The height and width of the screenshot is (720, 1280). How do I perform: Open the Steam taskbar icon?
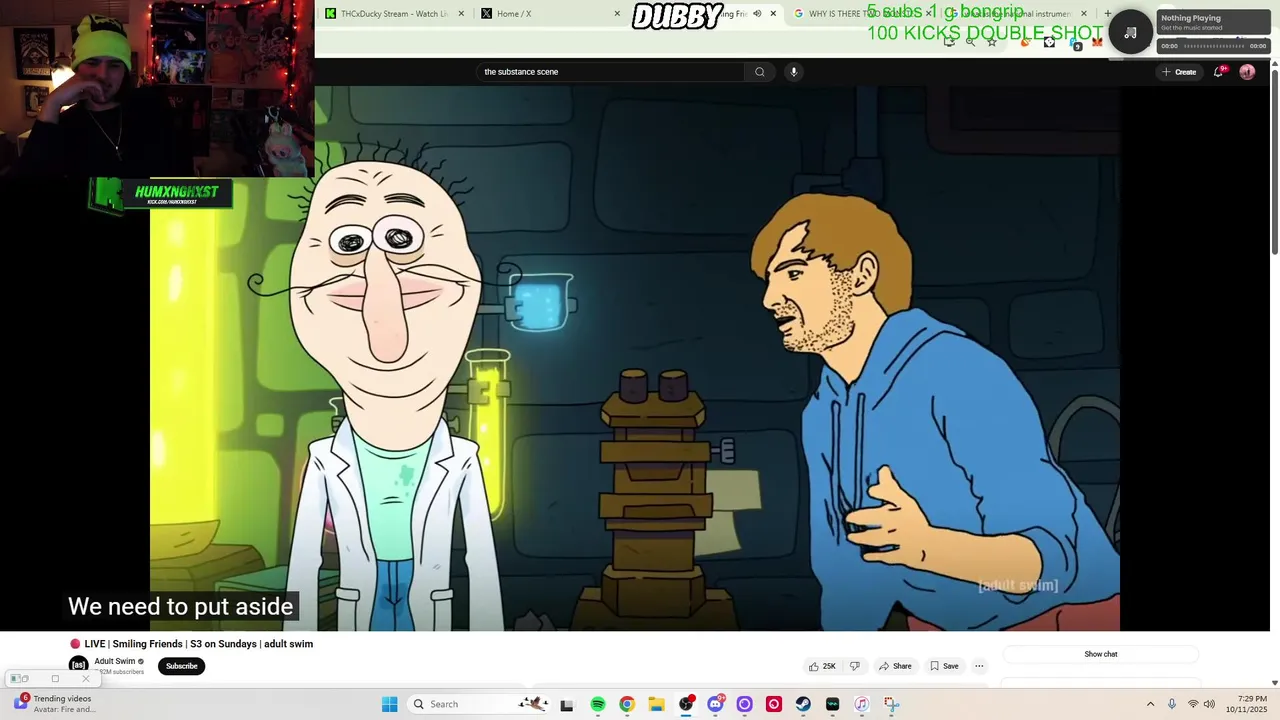(x=803, y=704)
